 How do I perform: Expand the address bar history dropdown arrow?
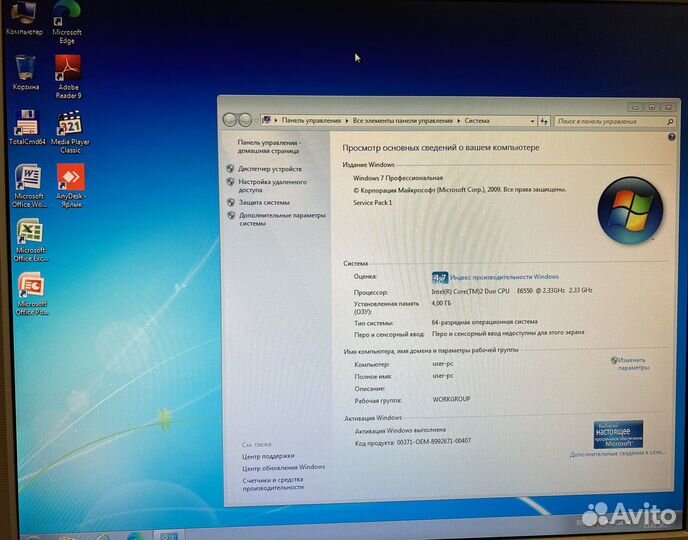point(532,121)
